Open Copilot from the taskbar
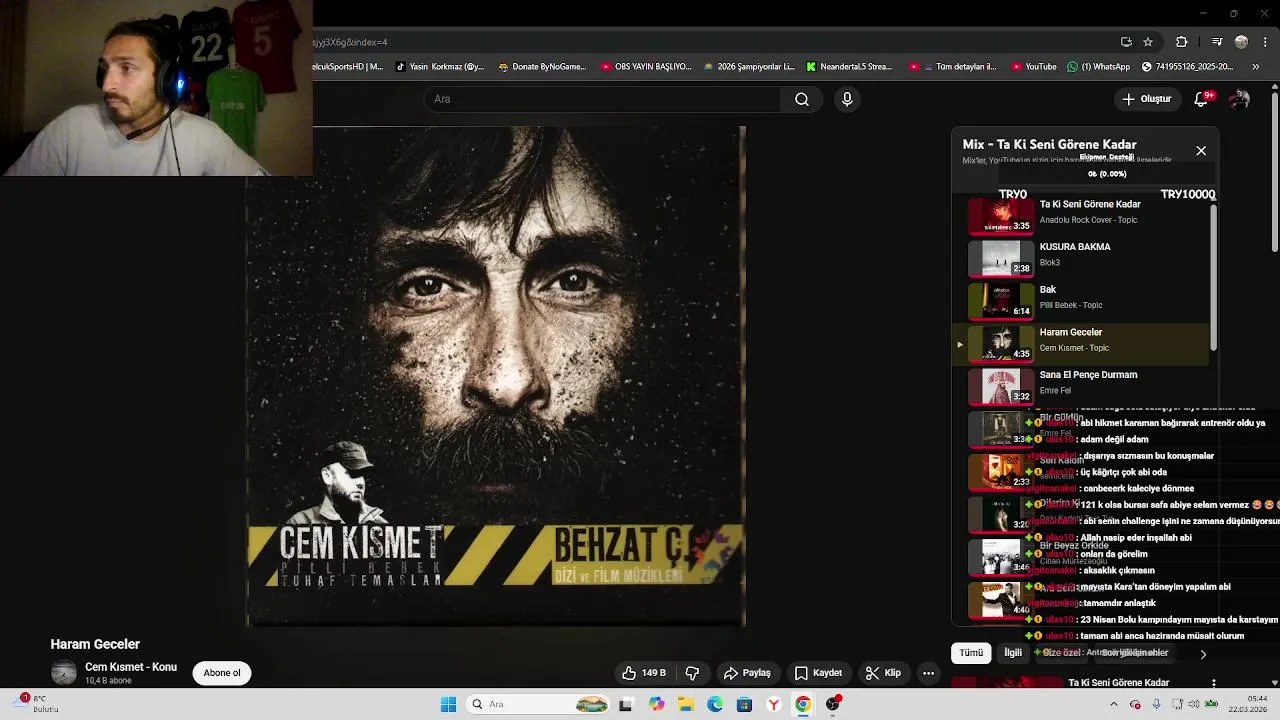Screen dimensions: 1280x720 point(656,705)
